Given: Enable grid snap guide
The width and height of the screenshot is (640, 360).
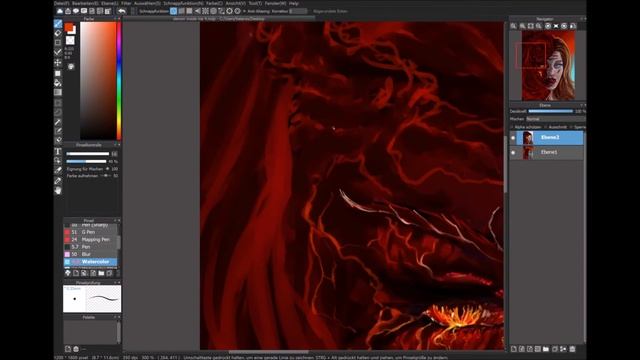Looking at the screenshot, I should tap(189, 11).
